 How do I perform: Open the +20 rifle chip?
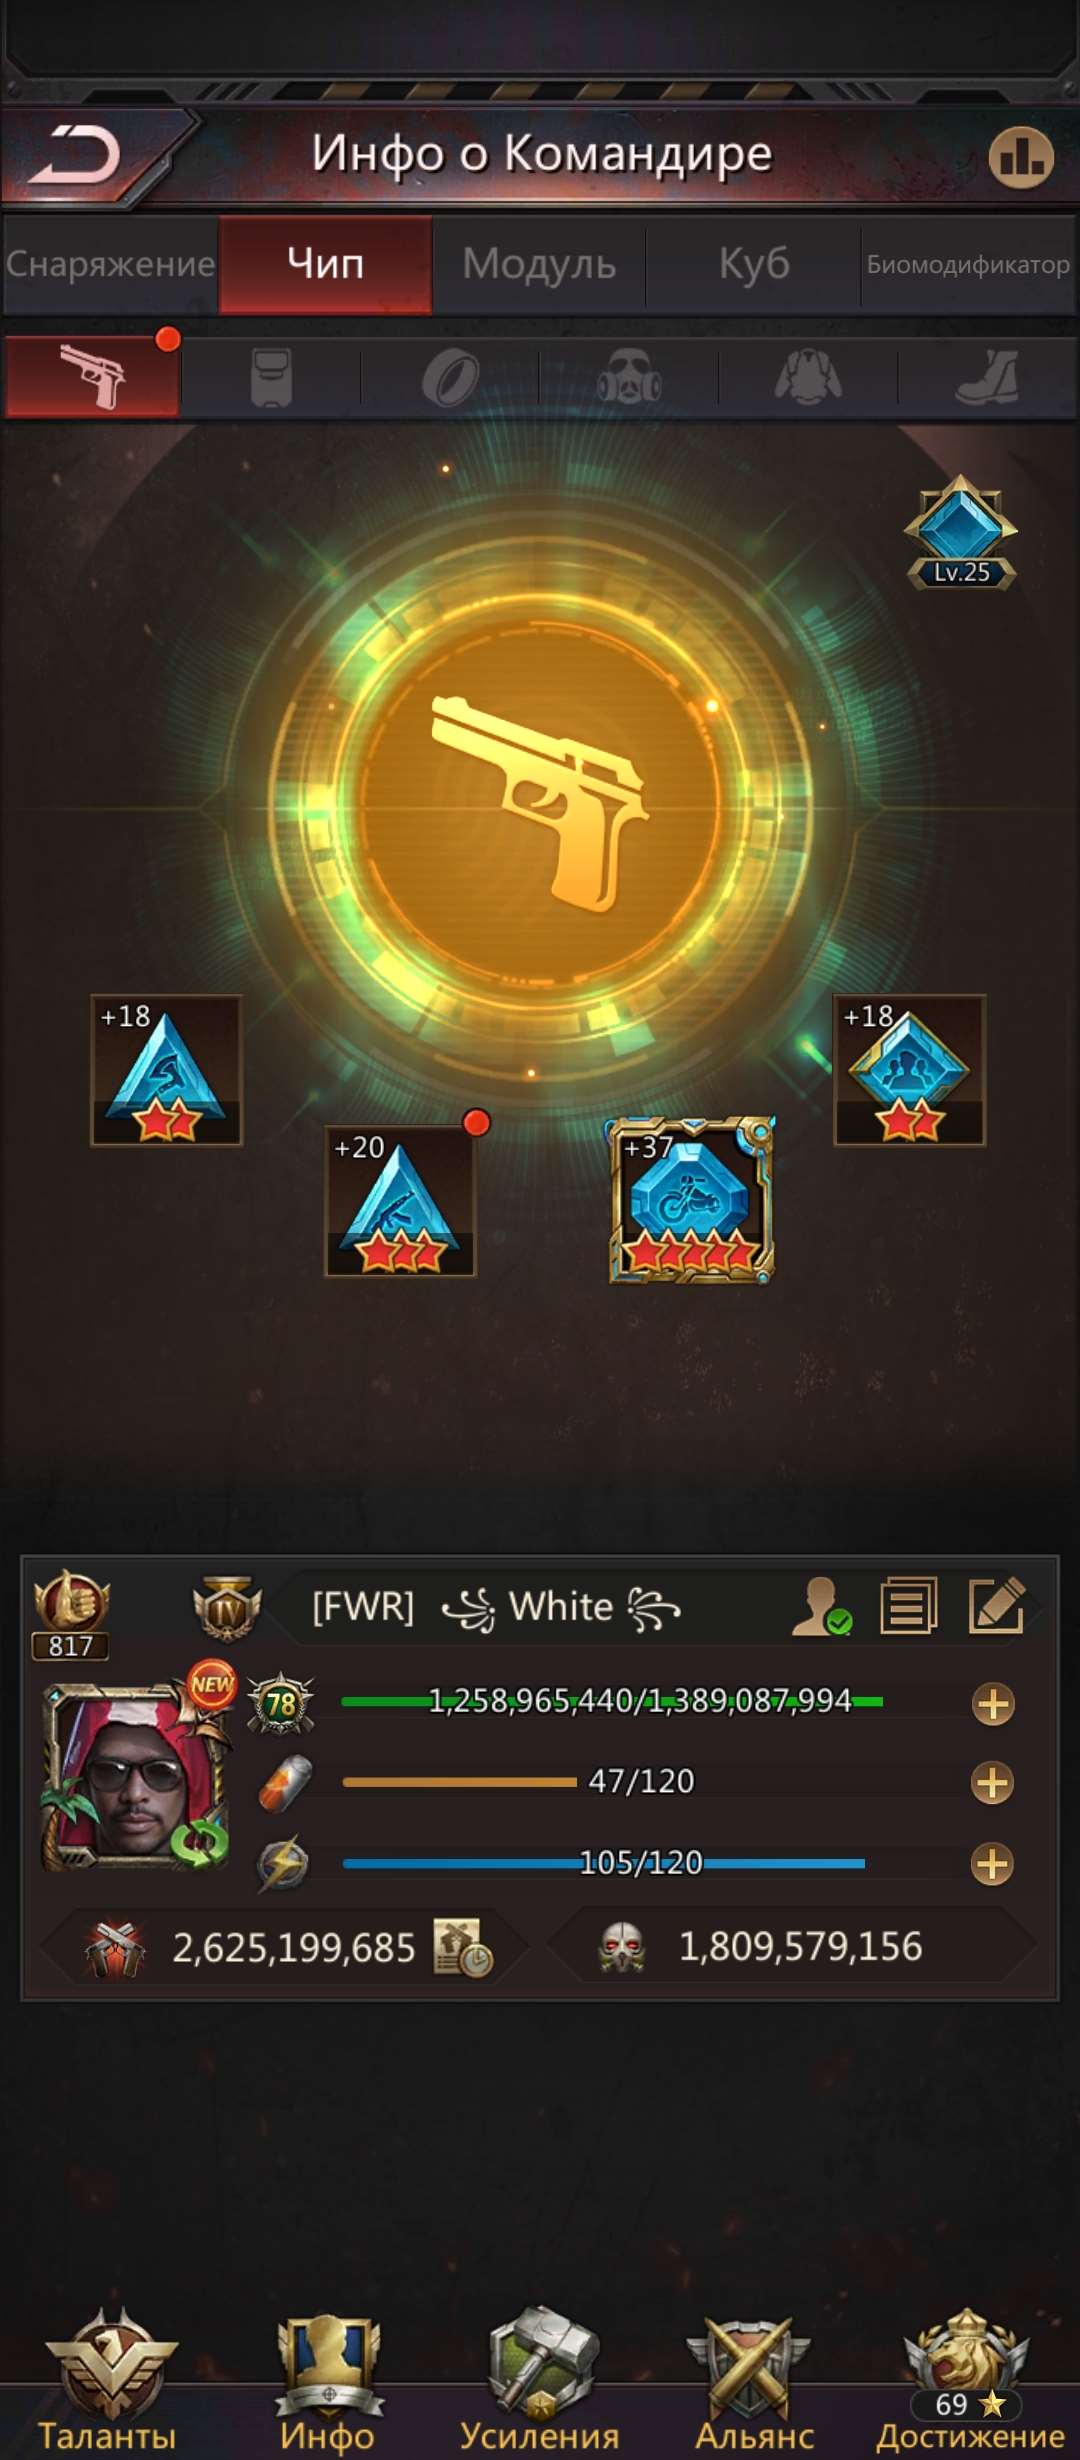[400, 1201]
